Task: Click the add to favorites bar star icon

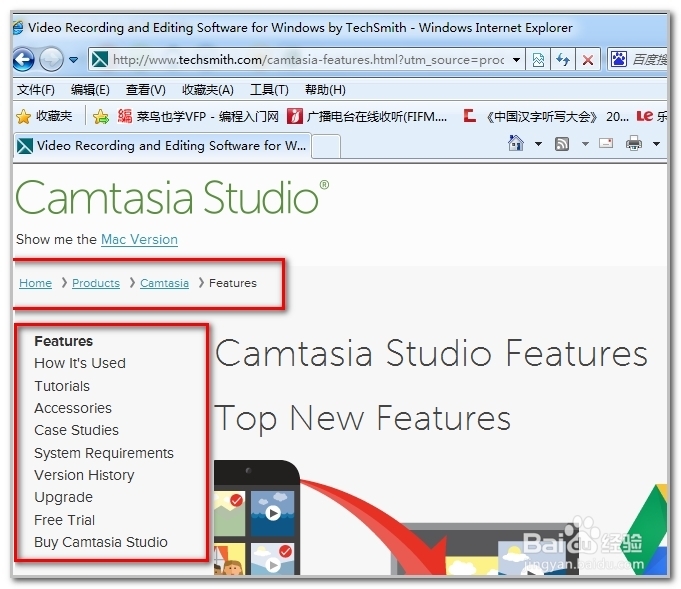Action: tap(101, 116)
